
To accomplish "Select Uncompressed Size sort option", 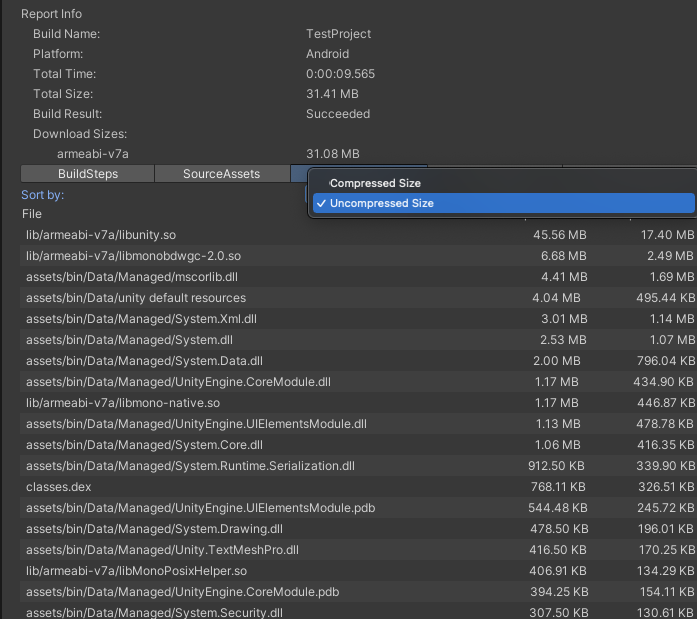I will [x=504, y=203].
